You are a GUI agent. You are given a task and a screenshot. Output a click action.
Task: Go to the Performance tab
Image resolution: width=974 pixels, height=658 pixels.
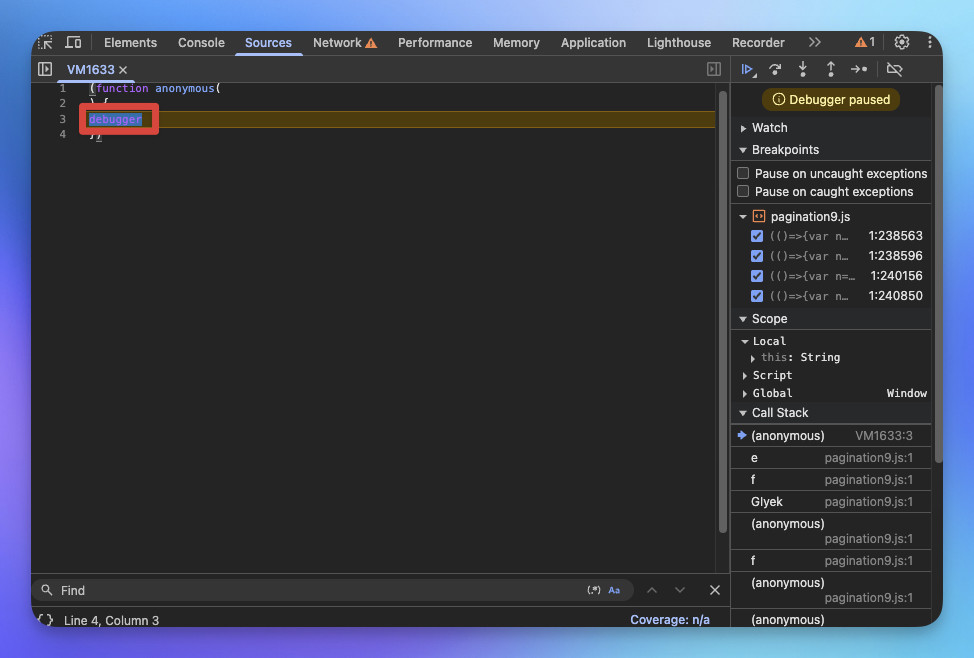coord(435,42)
